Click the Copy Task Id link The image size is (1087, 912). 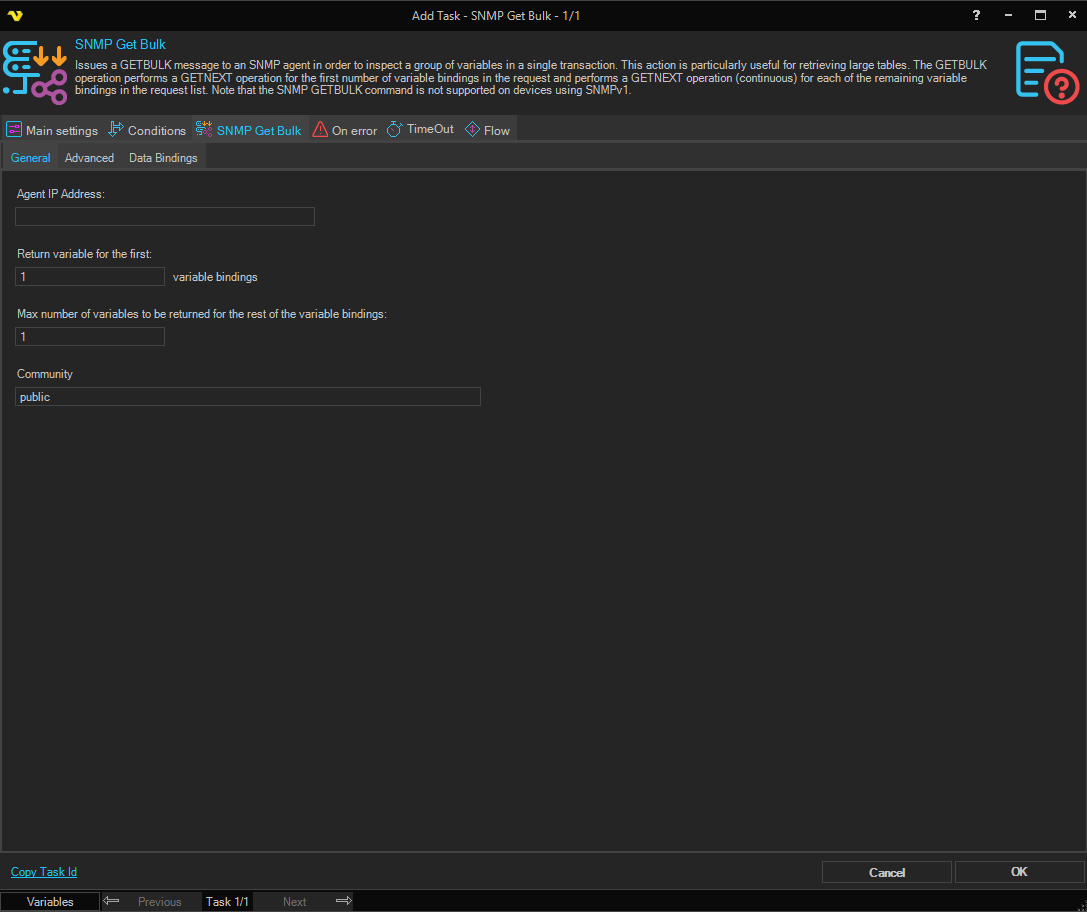(x=44, y=872)
